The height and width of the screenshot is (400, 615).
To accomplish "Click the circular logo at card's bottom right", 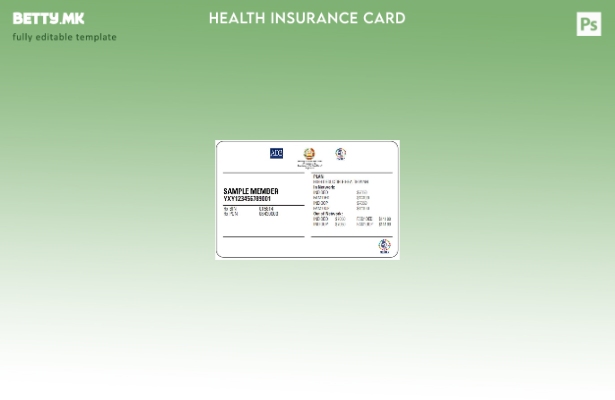I will 383,245.
